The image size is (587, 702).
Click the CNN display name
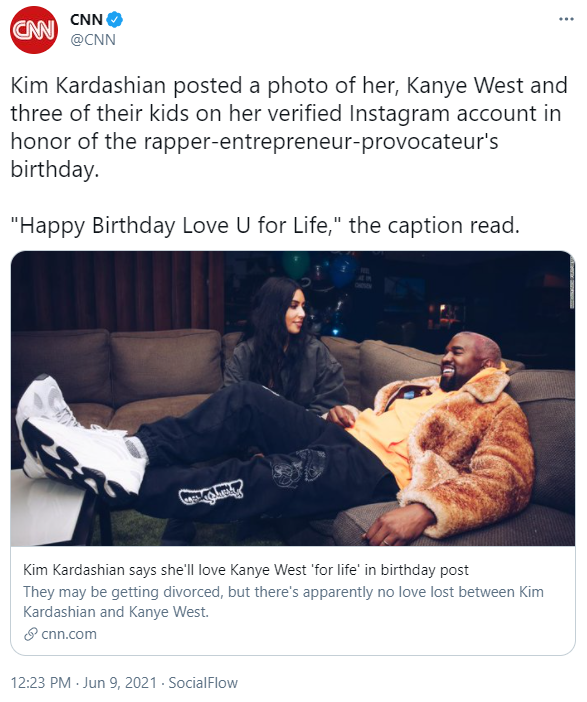coord(86,20)
